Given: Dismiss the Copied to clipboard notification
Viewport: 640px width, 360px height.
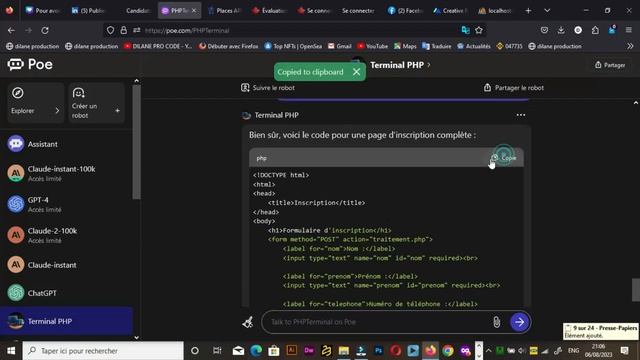Looking at the screenshot, I should (356, 72).
